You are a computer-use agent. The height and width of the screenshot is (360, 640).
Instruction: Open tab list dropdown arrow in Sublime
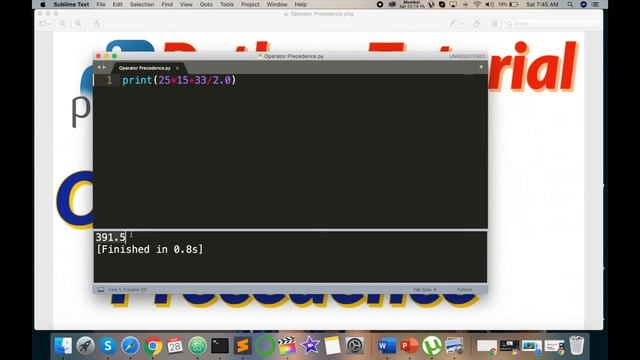(x=481, y=67)
